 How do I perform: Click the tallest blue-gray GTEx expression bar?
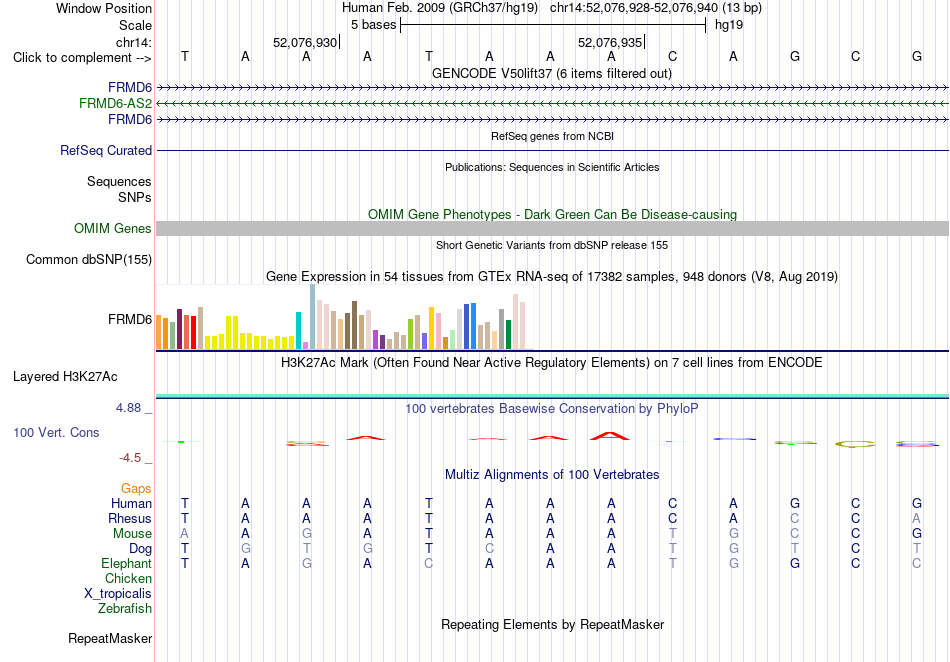click(313, 317)
